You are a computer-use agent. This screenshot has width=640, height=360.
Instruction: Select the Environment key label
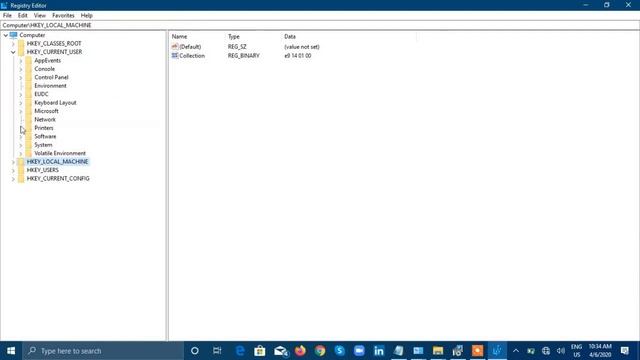50,86
